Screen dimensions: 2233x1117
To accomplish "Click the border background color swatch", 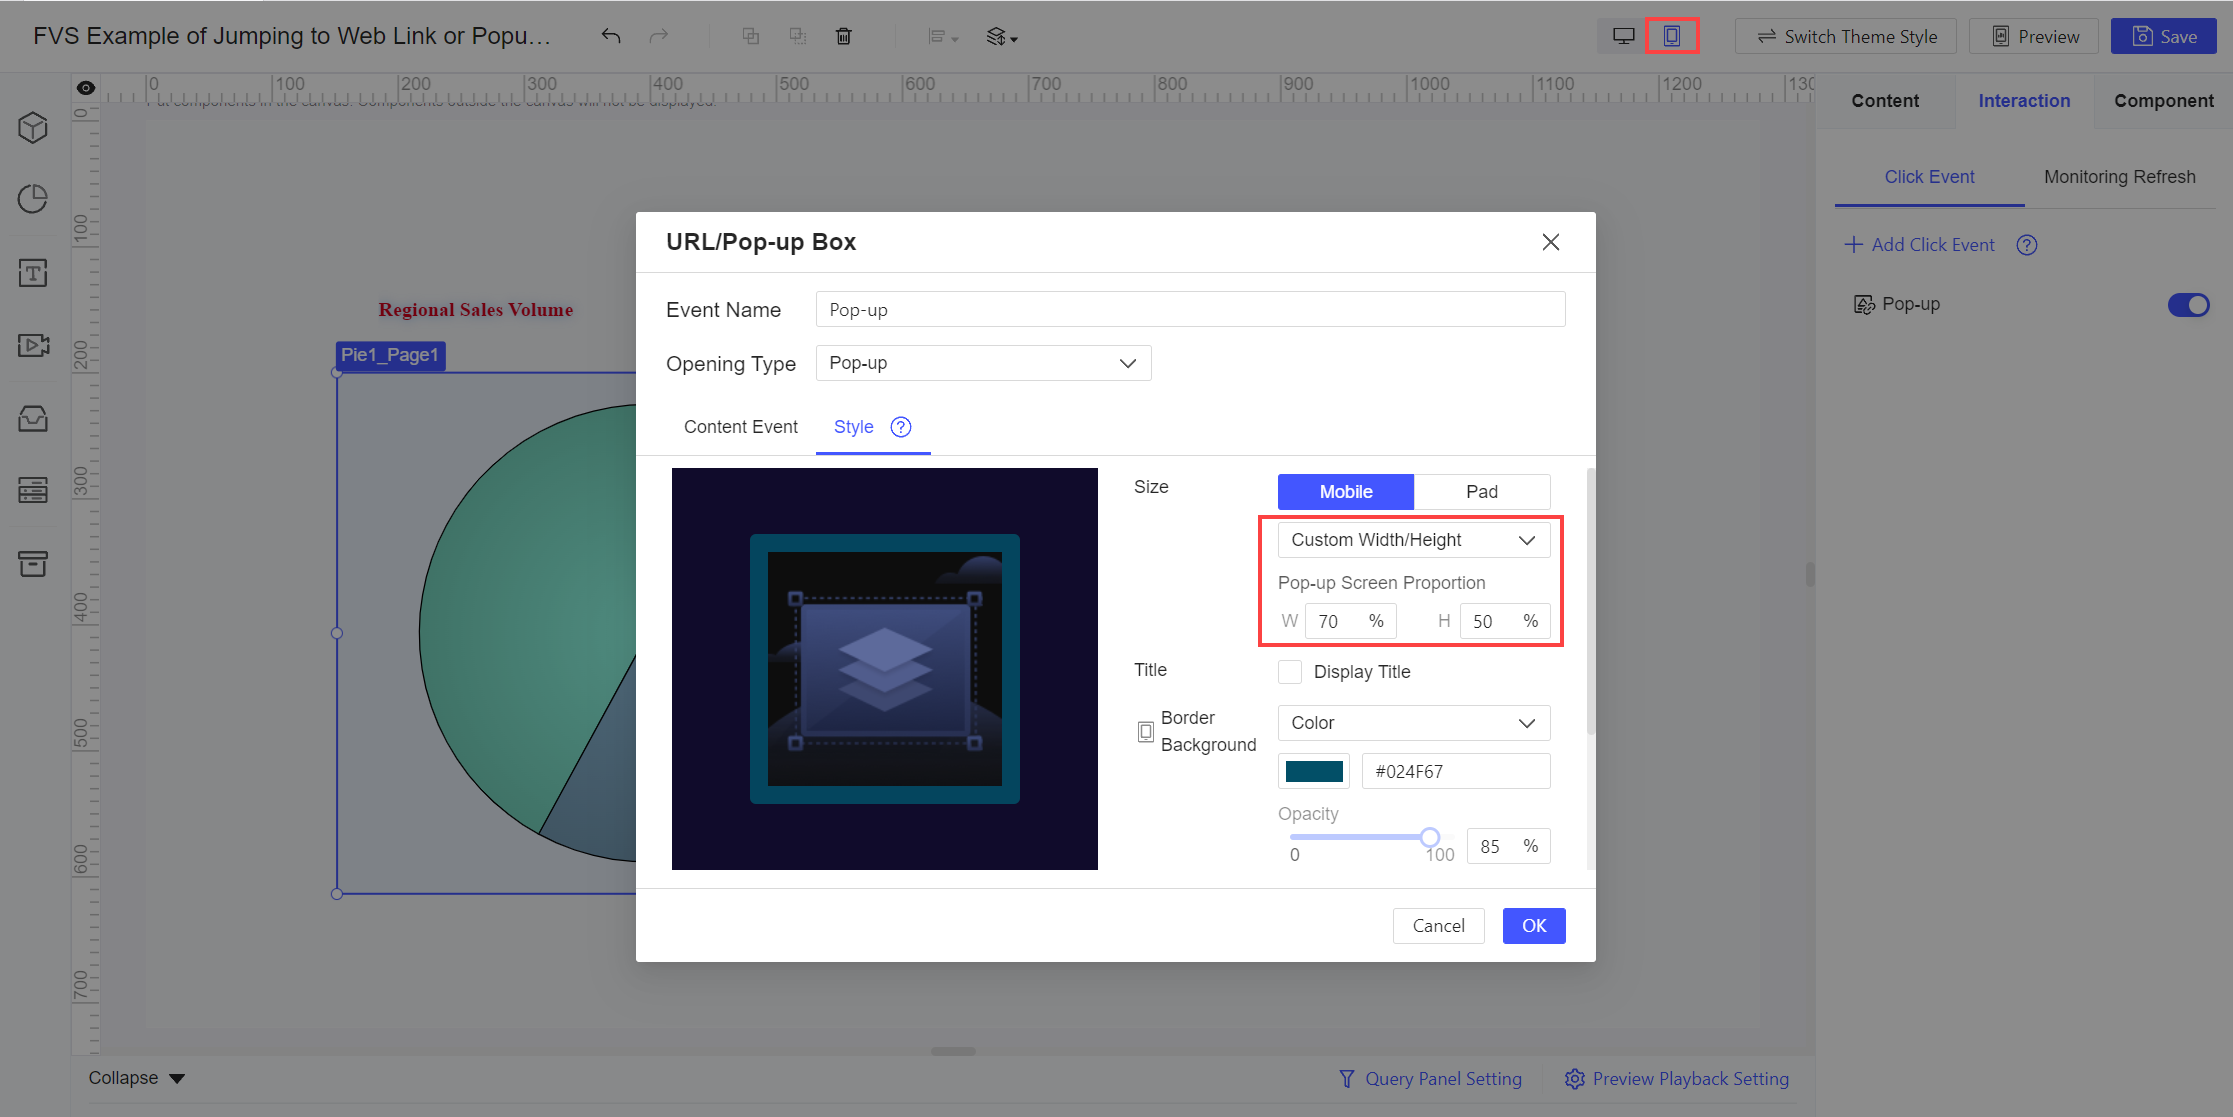I will (x=1314, y=771).
